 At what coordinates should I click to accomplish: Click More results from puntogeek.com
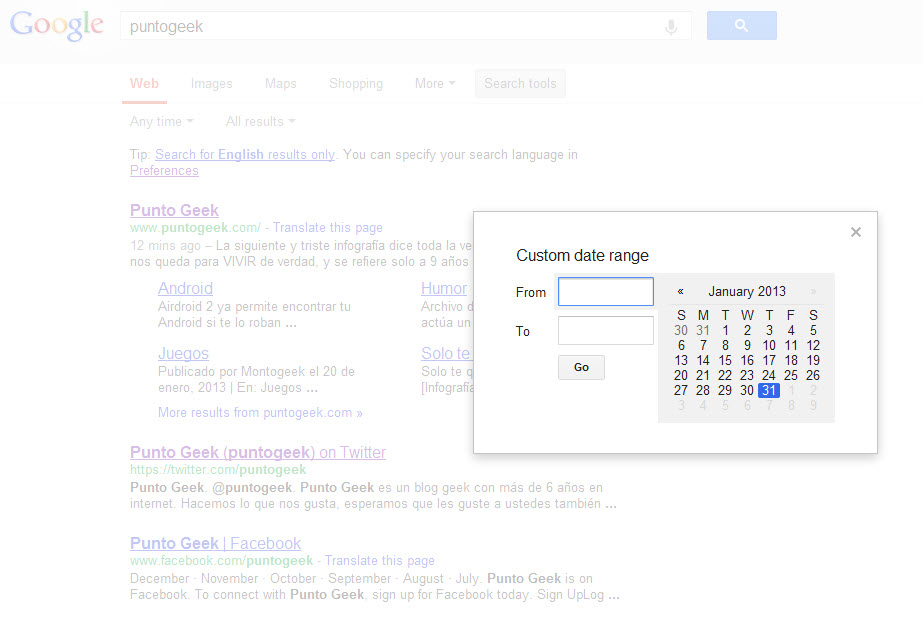[x=260, y=412]
